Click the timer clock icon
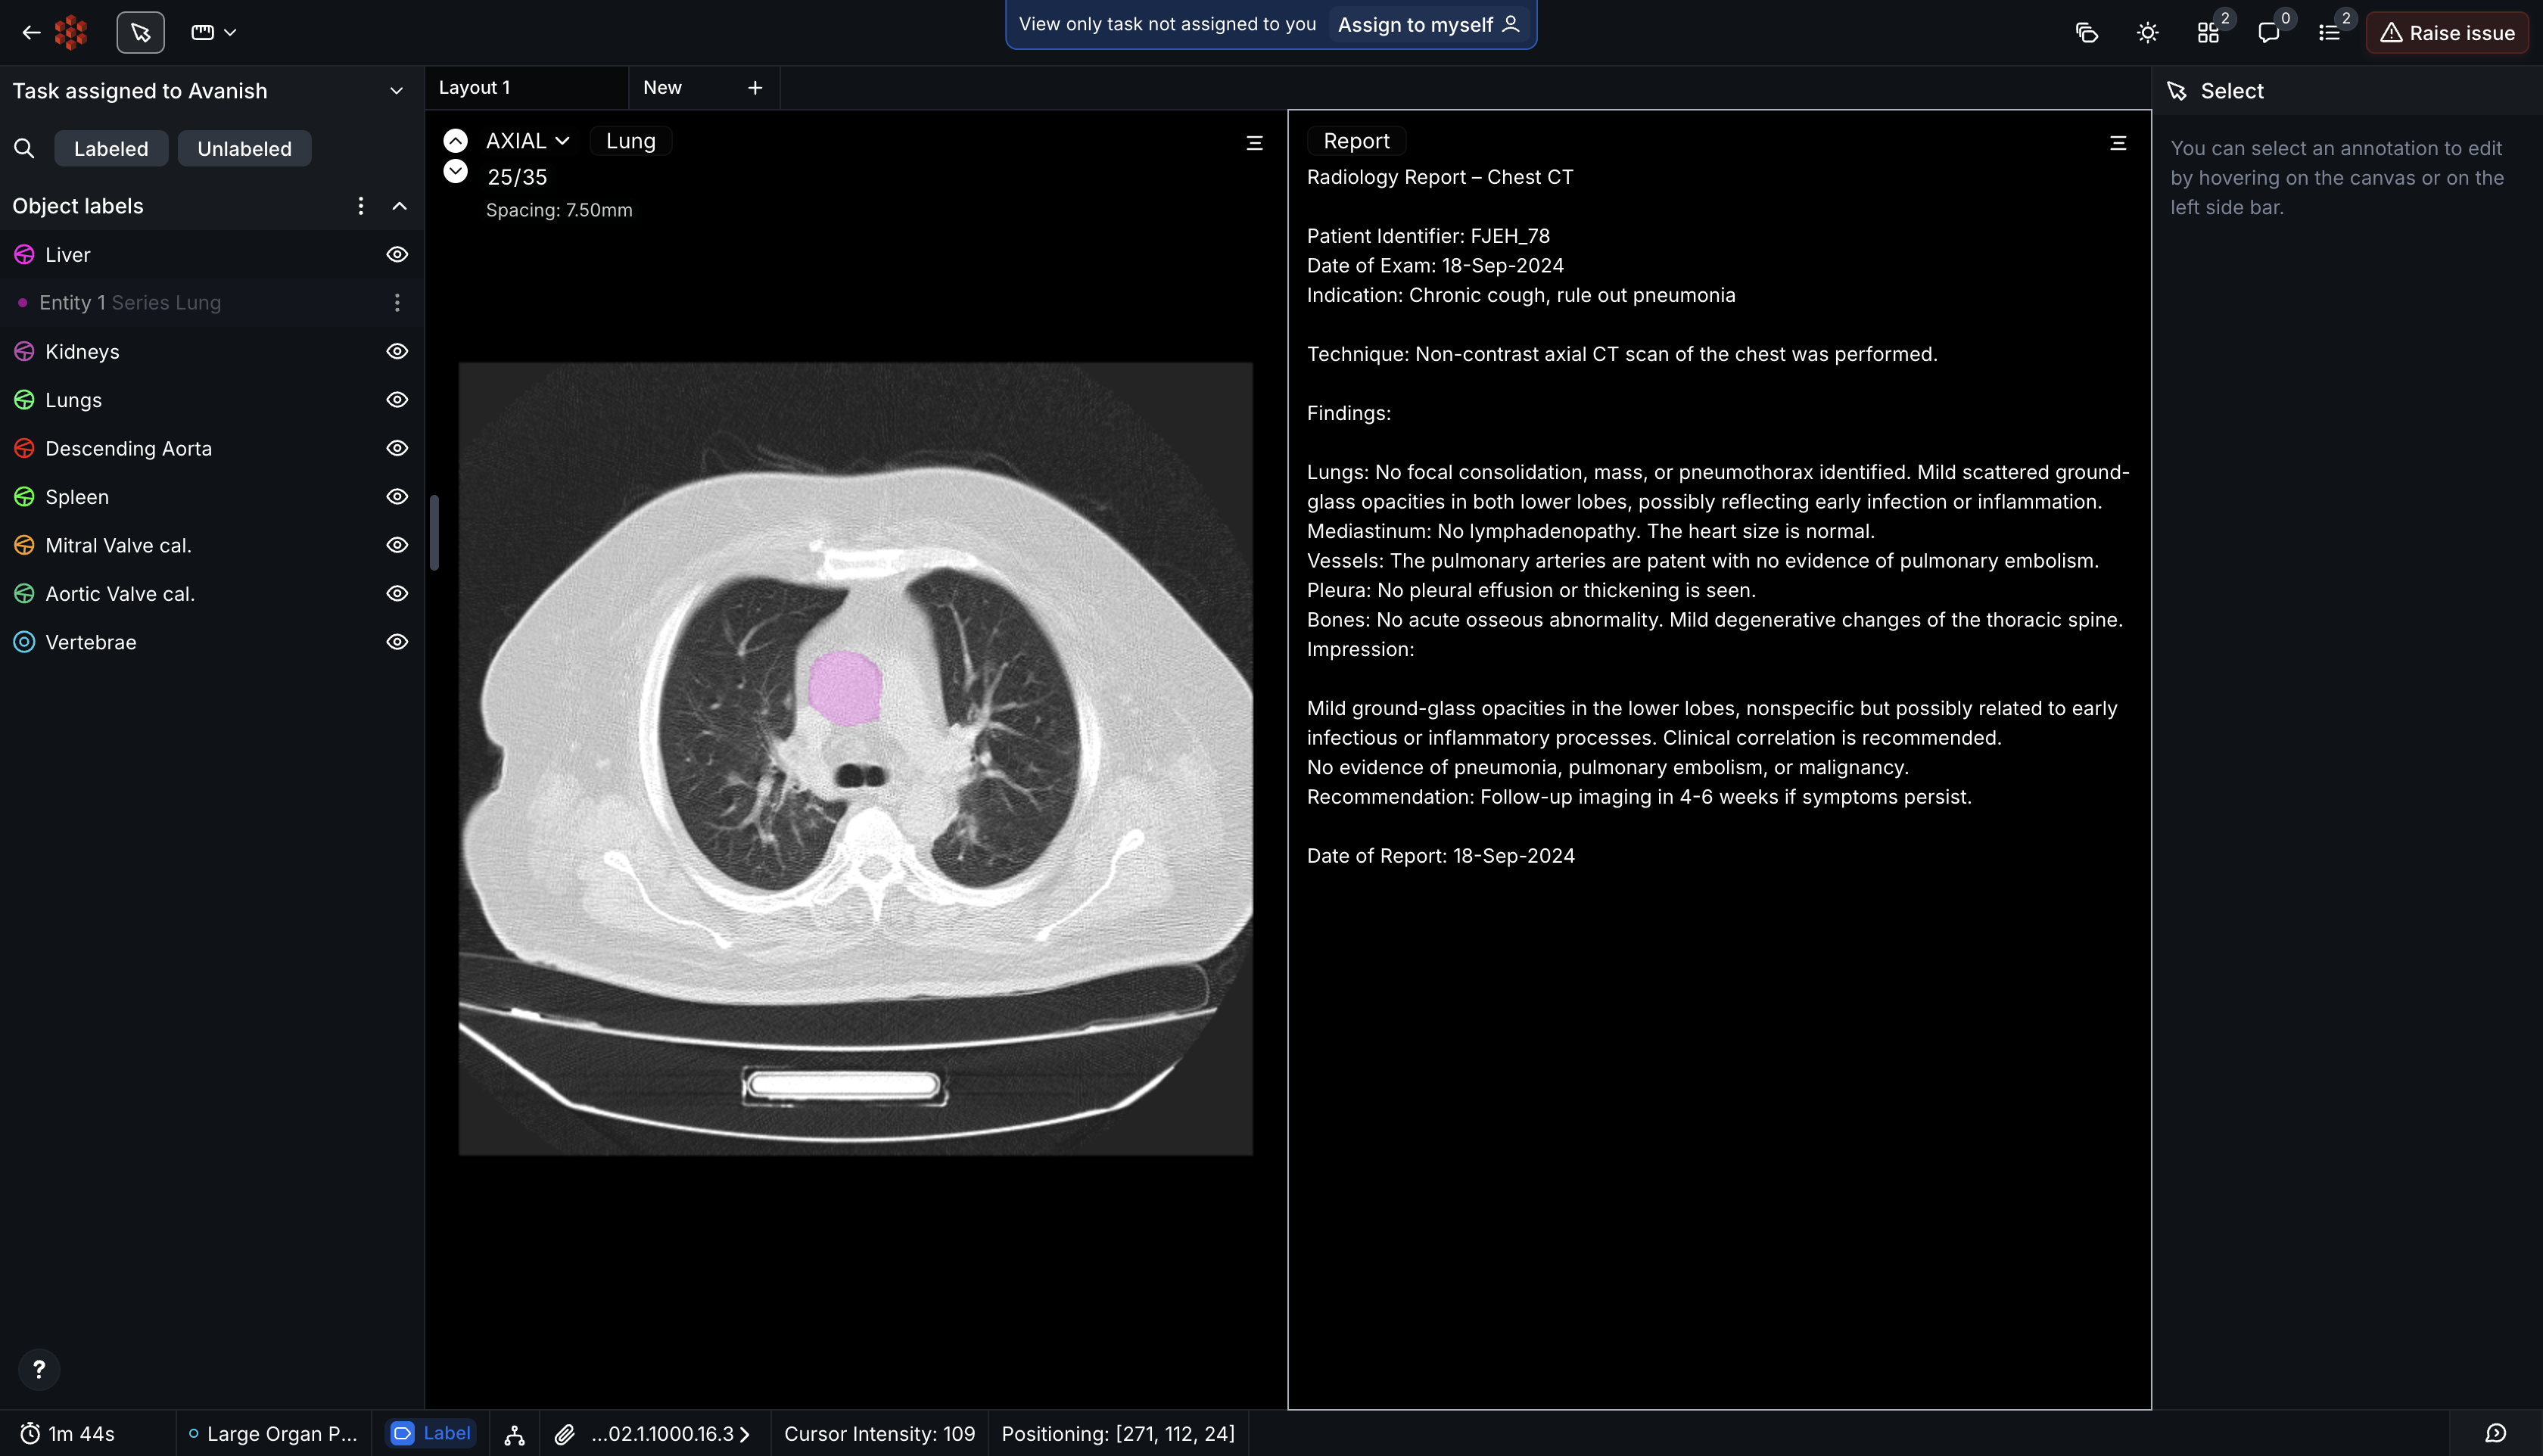Image resolution: width=2543 pixels, height=1456 pixels. point(31,1434)
